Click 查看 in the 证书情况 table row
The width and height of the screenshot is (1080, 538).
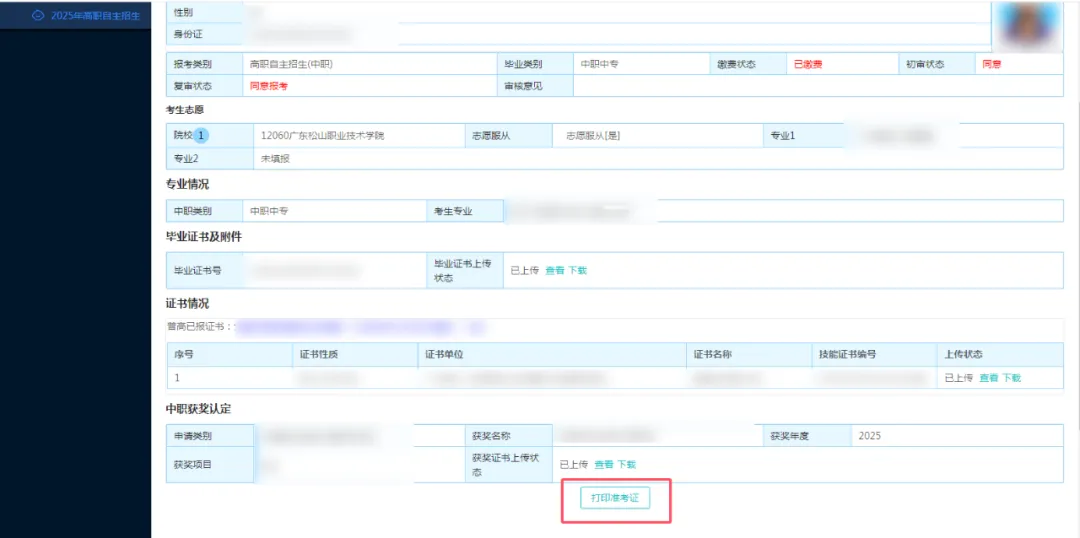[988, 378]
